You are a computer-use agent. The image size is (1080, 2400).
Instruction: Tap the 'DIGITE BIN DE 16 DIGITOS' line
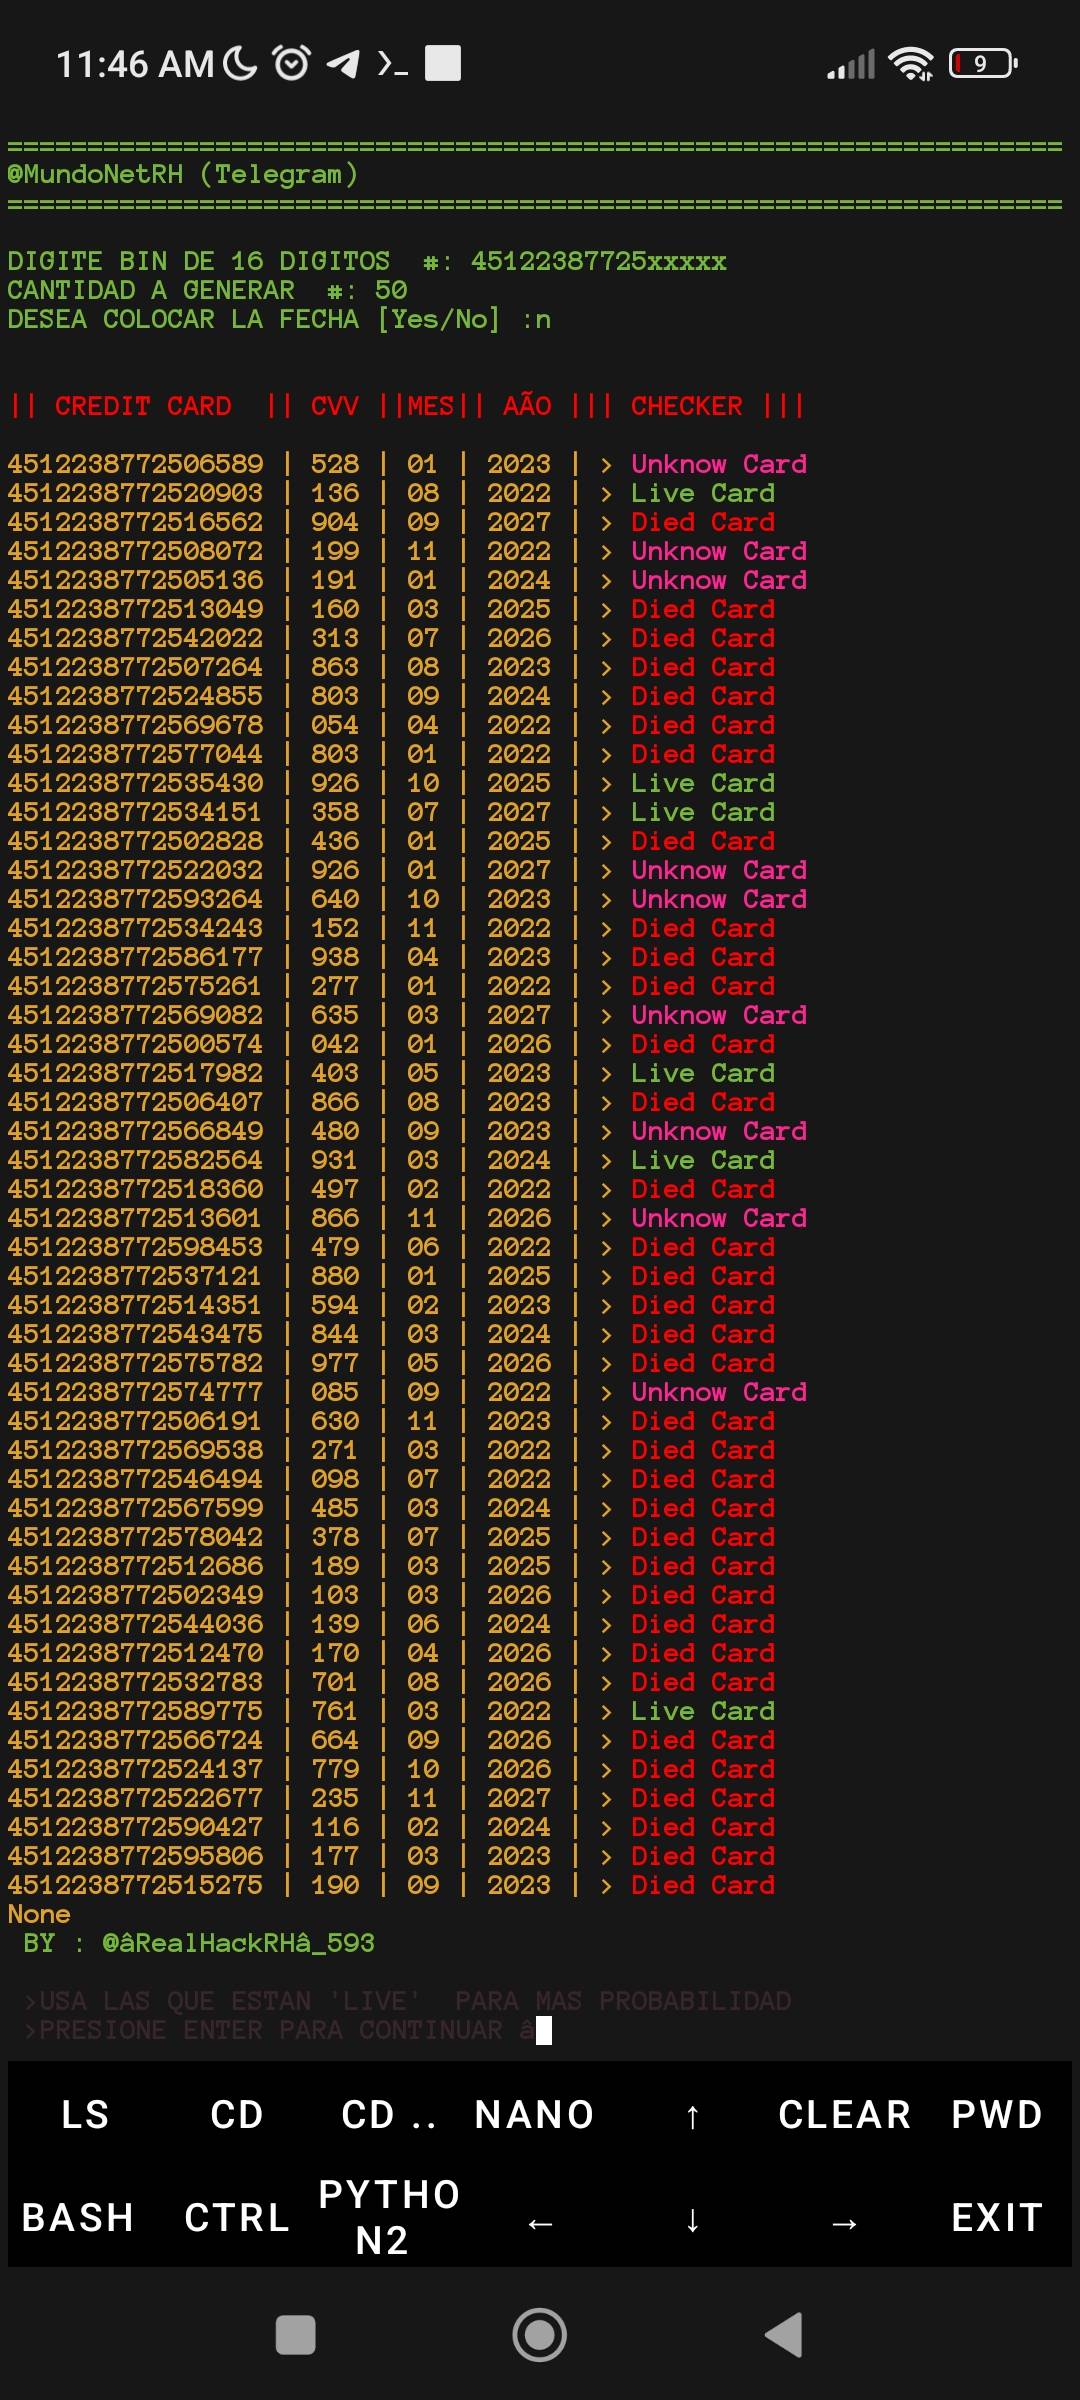coord(367,262)
